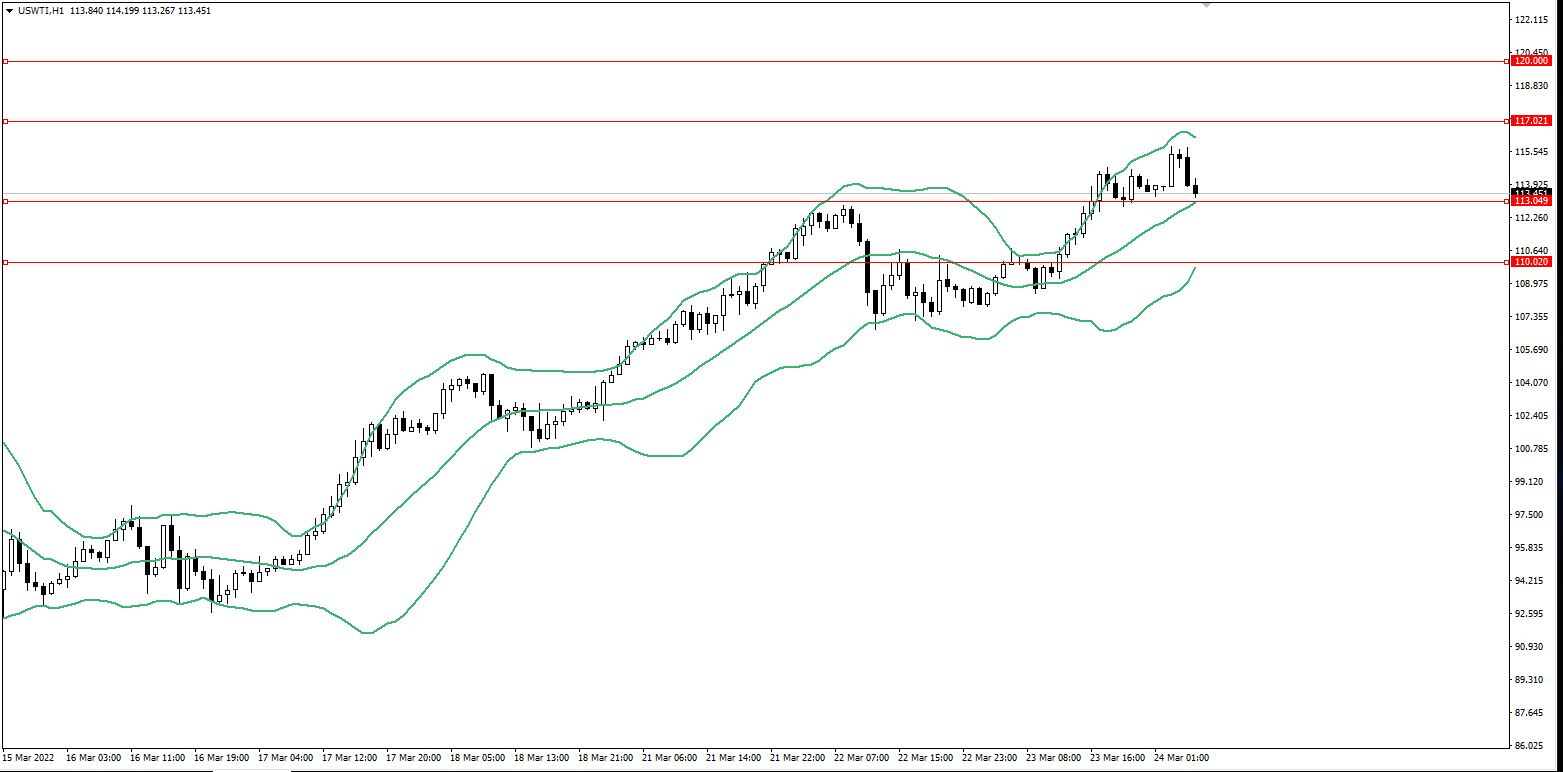Click the 23 Mar 08:00 time label
This screenshot has height=772, width=1563.
(1053, 758)
